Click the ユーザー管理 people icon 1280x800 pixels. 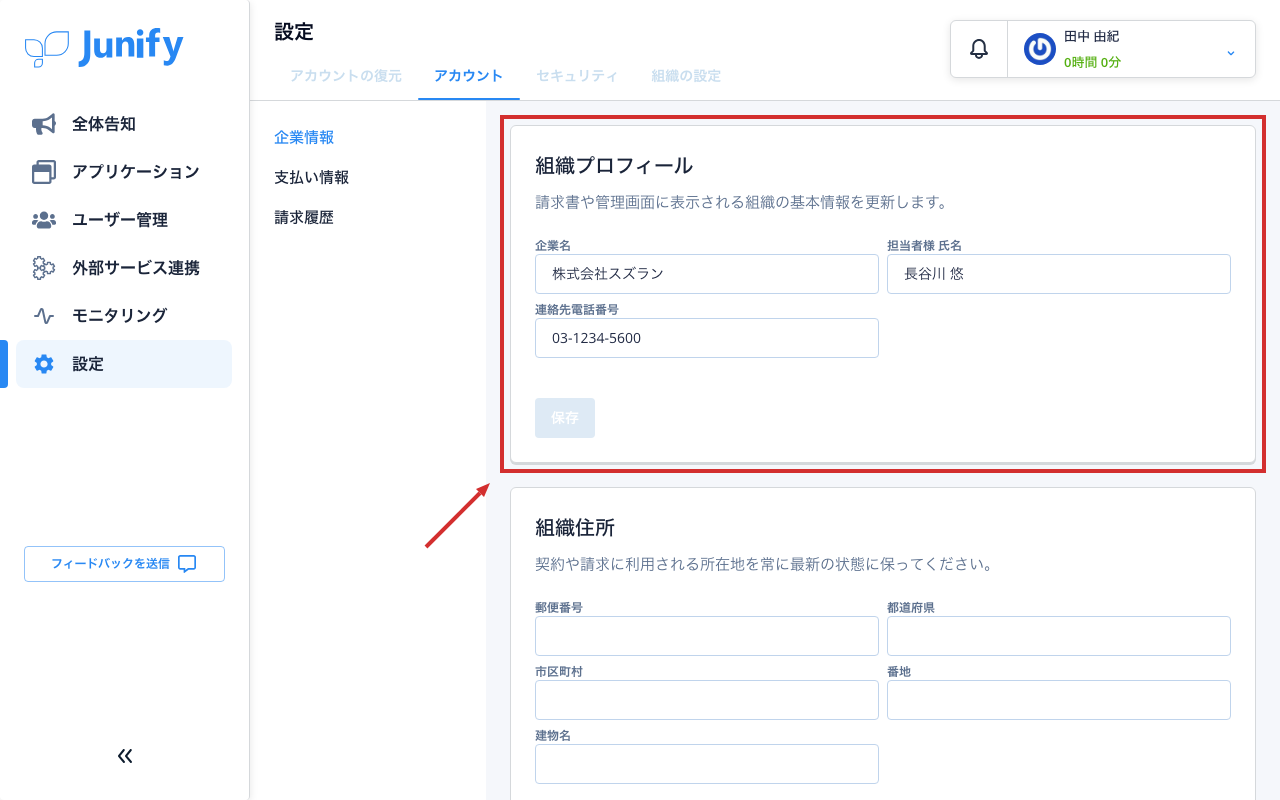(x=44, y=220)
